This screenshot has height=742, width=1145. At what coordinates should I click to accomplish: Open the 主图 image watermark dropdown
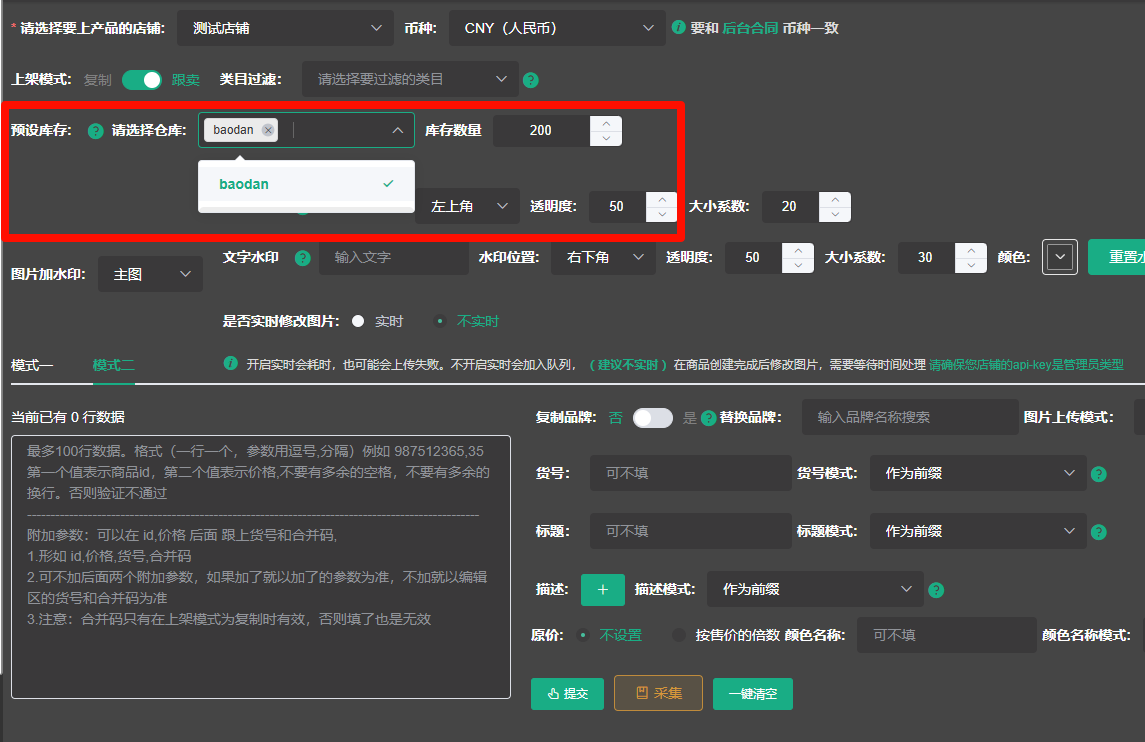click(x=150, y=274)
